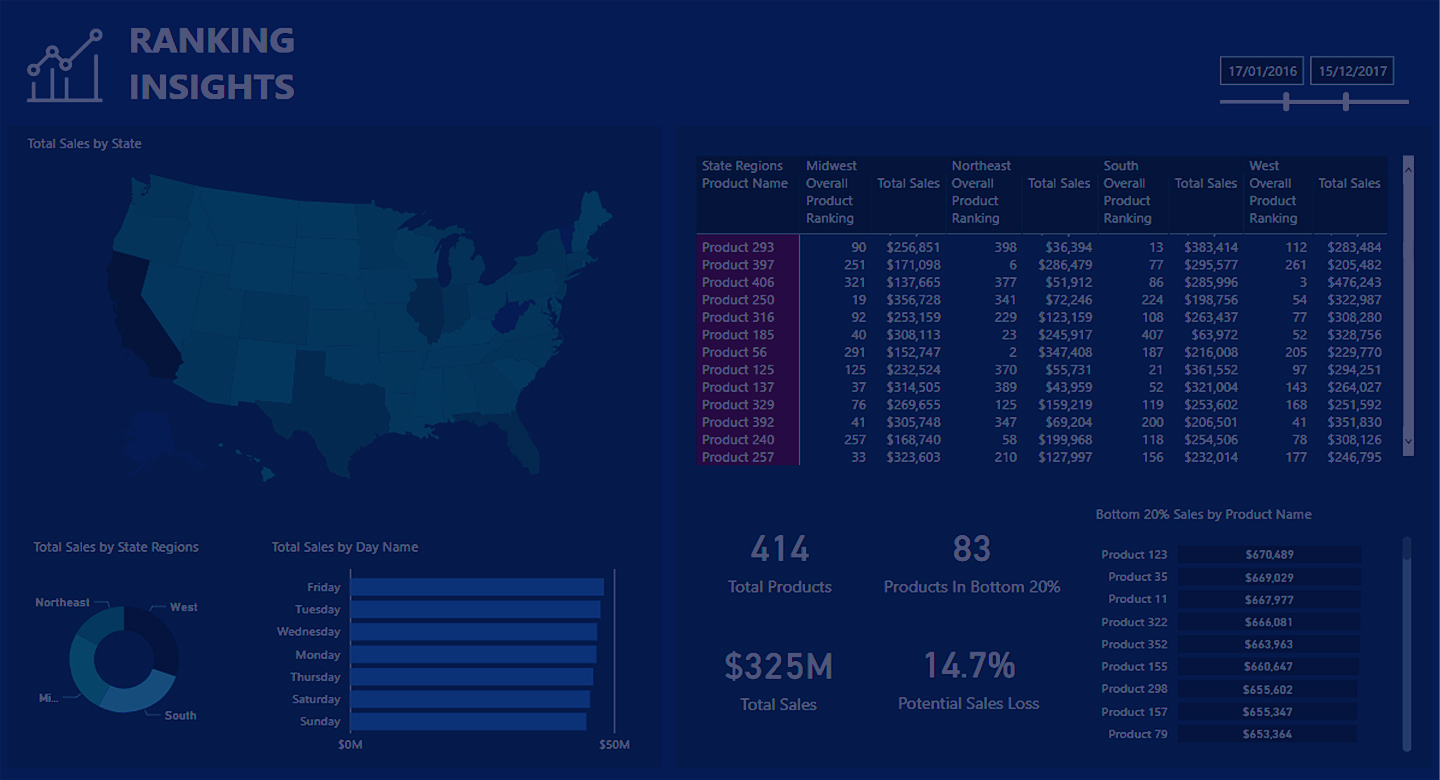The image size is (1440, 780).
Task: Set the start date field 17/01/2016
Action: point(1262,71)
